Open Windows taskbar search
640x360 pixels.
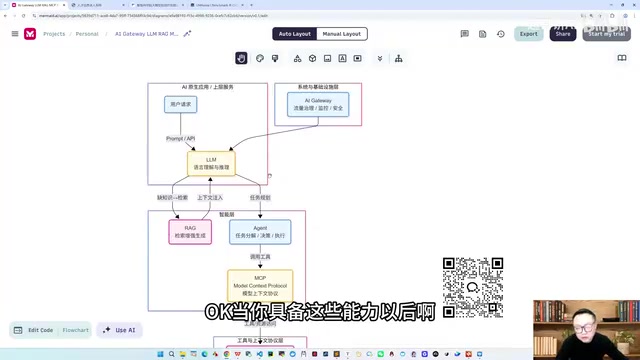[171, 354]
